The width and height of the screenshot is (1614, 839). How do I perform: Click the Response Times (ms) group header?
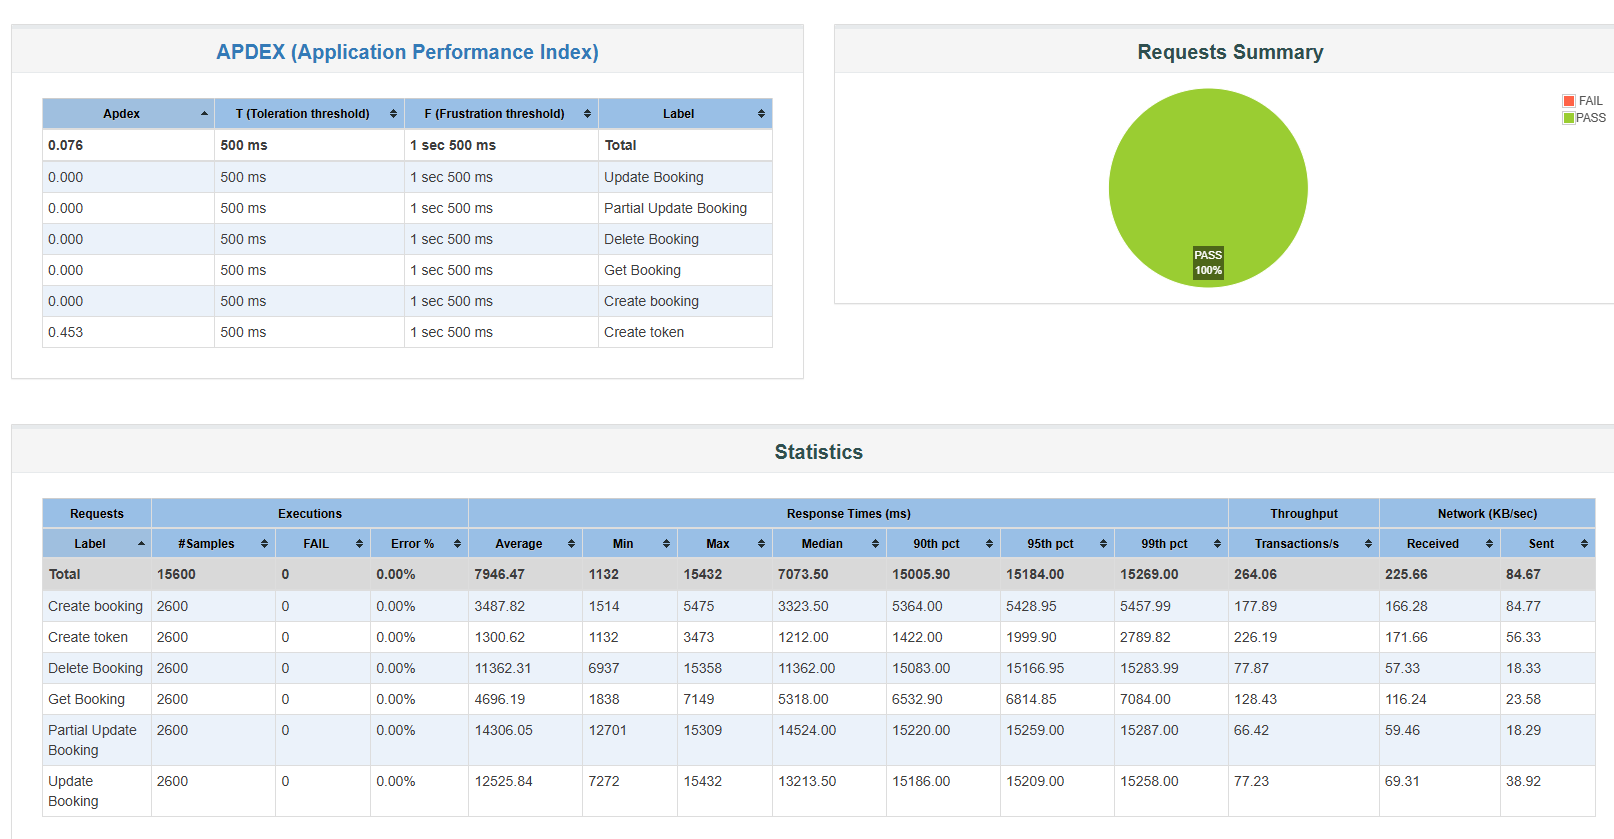tap(848, 514)
